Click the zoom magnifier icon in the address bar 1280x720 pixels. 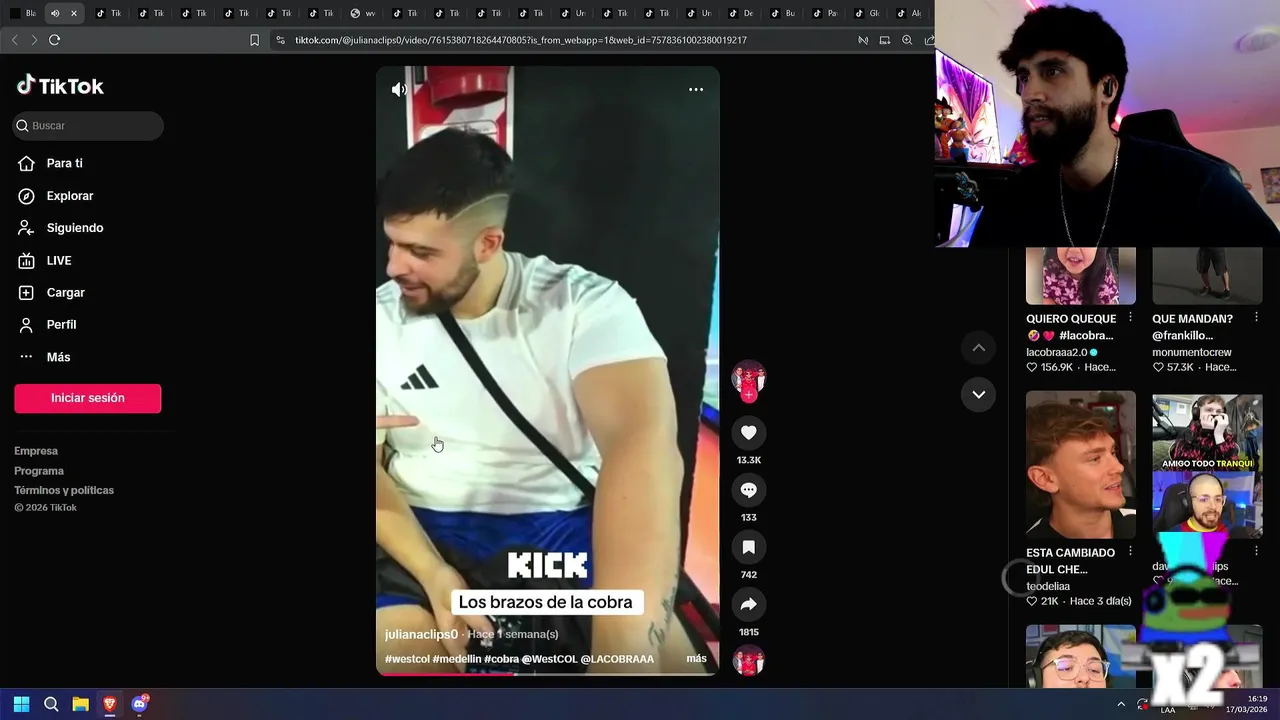[x=907, y=40]
